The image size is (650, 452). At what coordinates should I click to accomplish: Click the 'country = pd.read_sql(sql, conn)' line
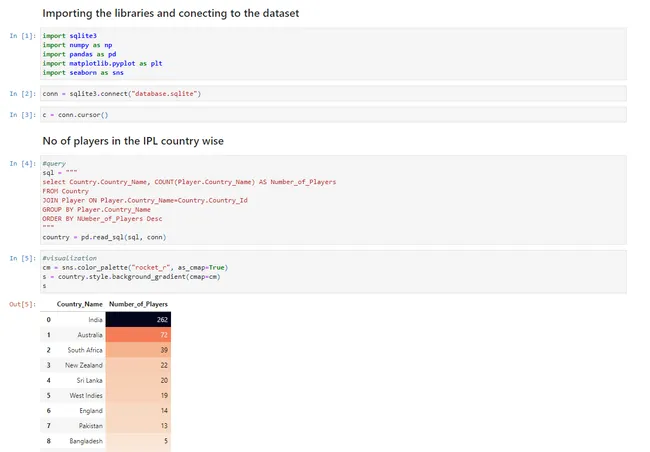[104, 237]
